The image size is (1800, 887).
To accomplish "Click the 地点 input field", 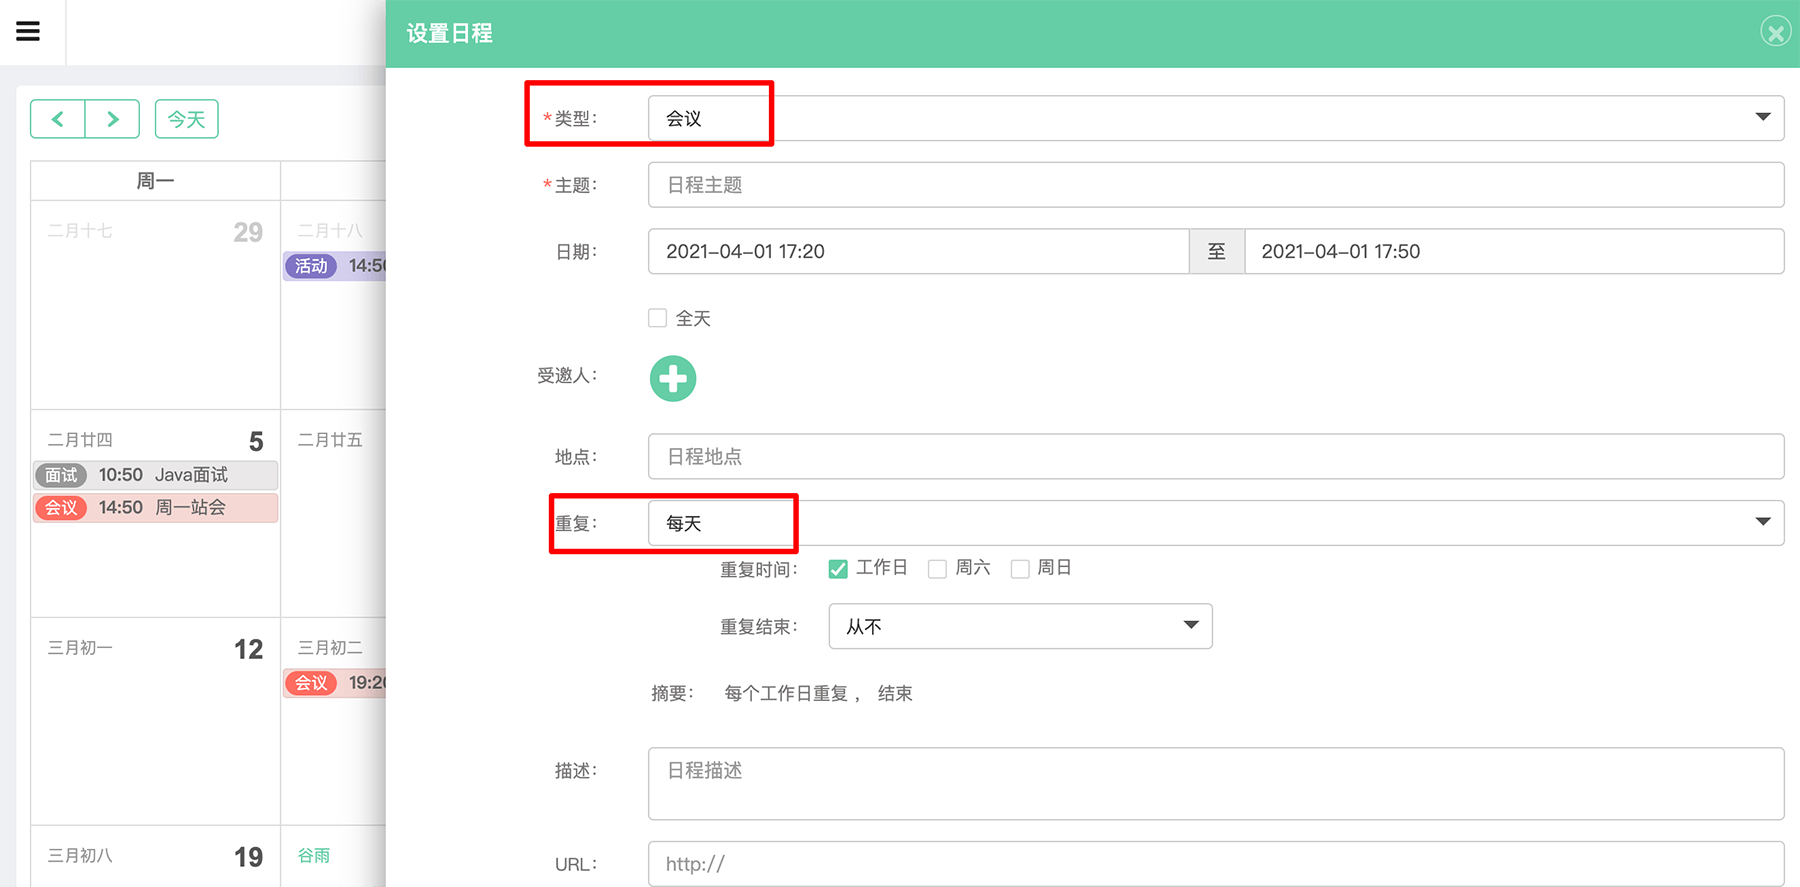I will coord(1215,456).
